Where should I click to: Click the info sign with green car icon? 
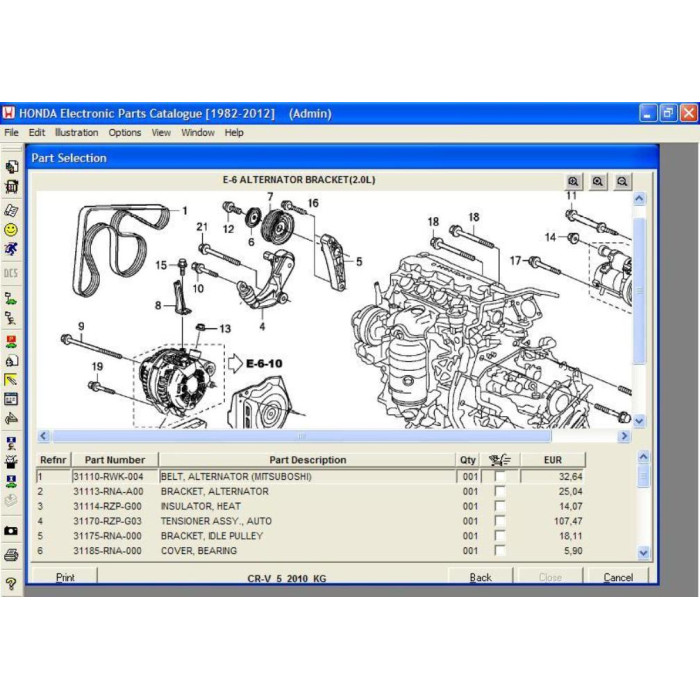coord(11,481)
